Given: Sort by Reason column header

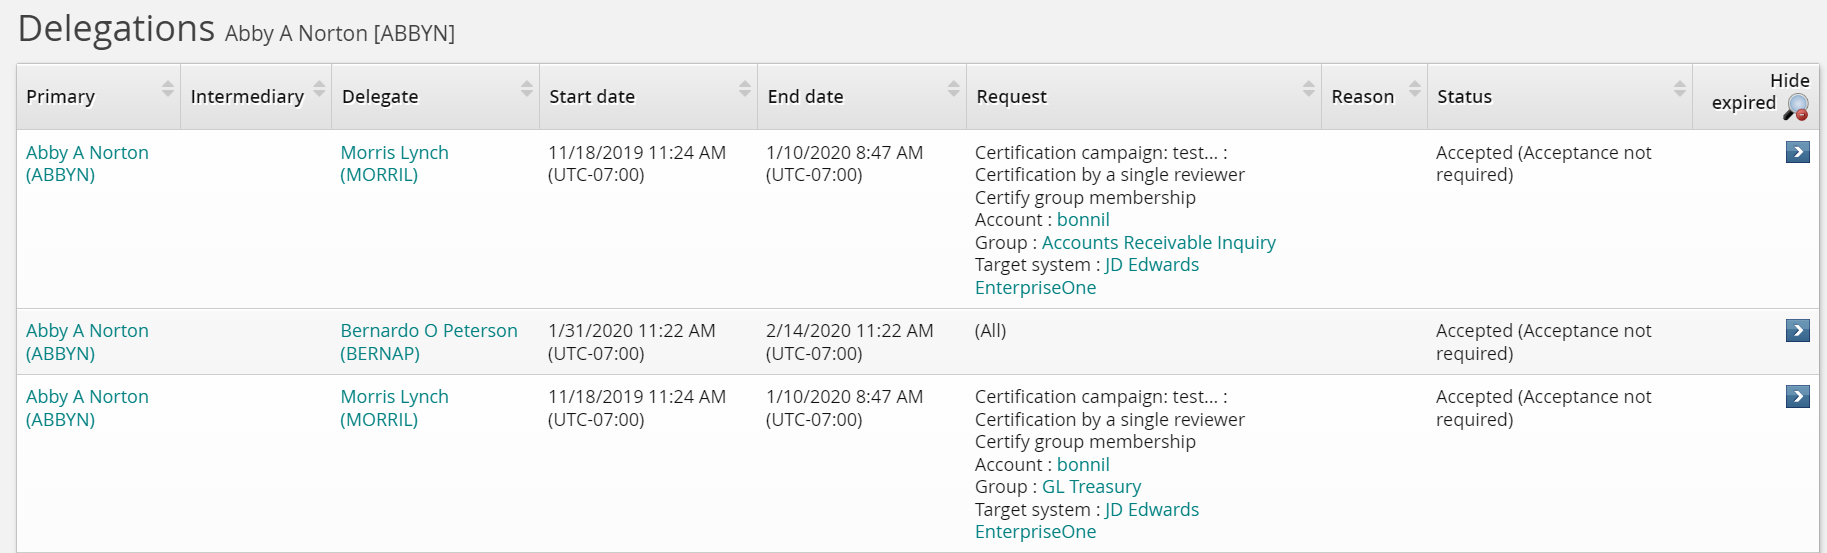Looking at the screenshot, I should pos(1414,89).
